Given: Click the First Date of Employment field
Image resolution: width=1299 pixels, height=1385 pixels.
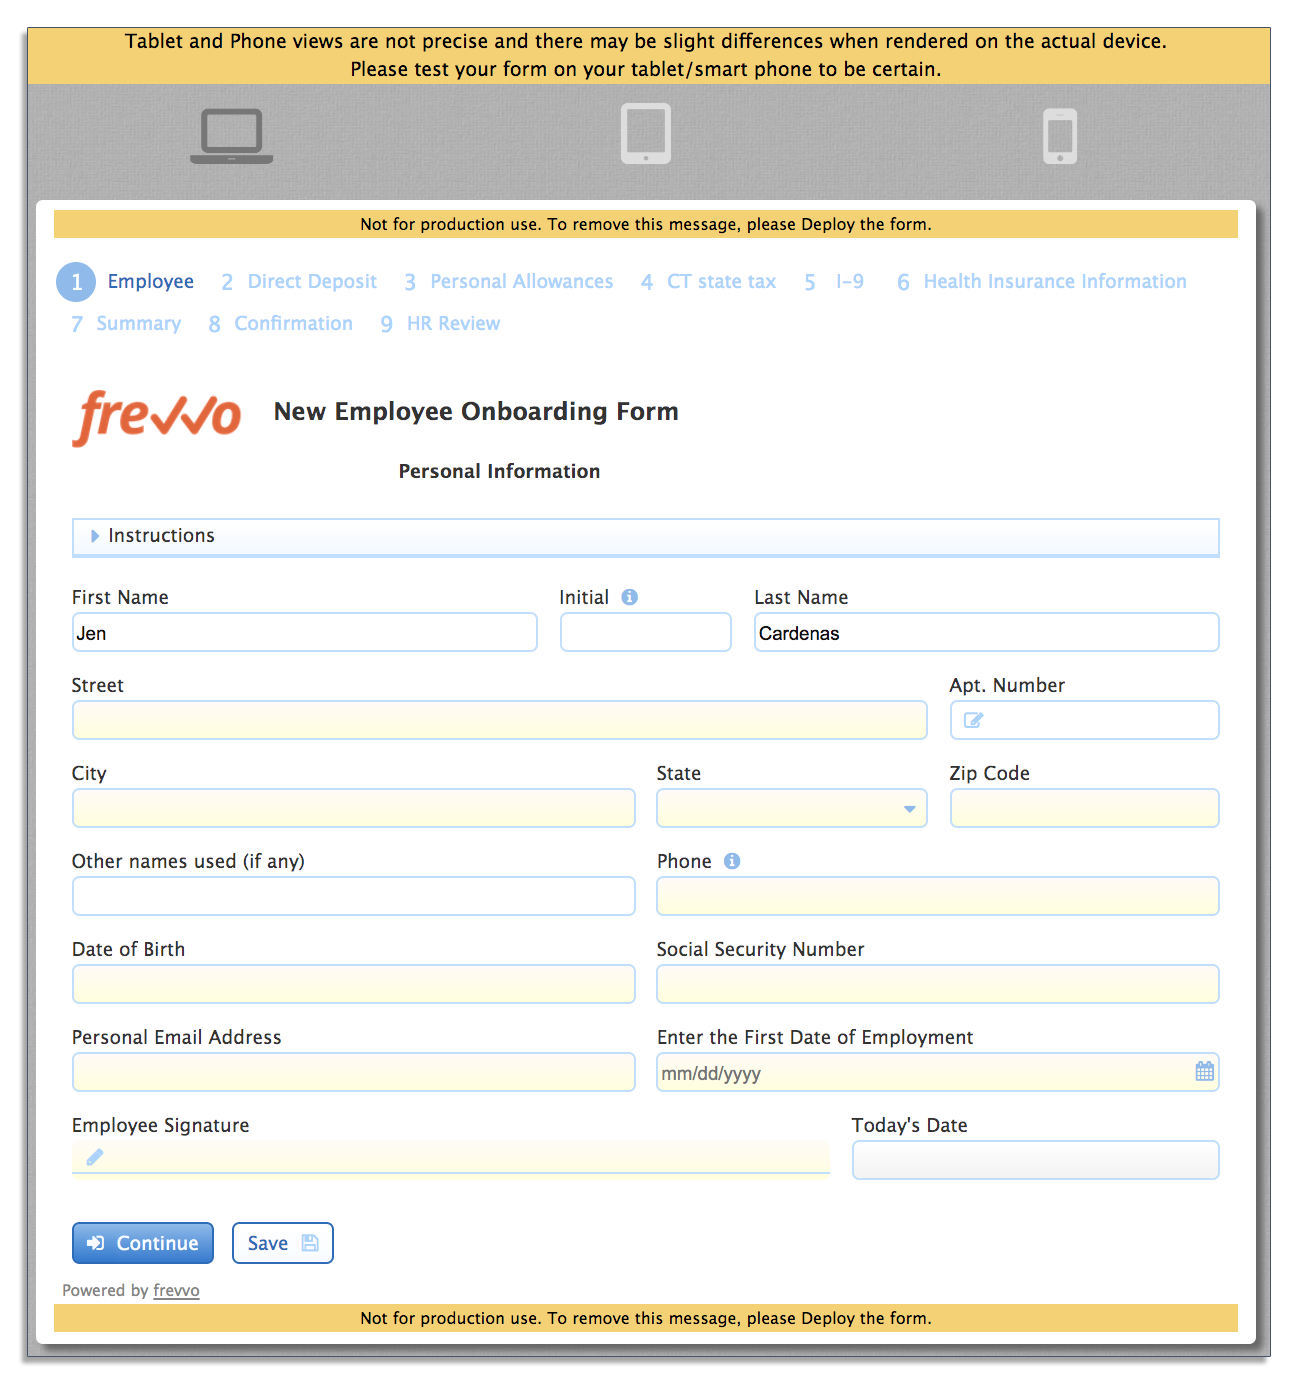Looking at the screenshot, I should 938,1072.
